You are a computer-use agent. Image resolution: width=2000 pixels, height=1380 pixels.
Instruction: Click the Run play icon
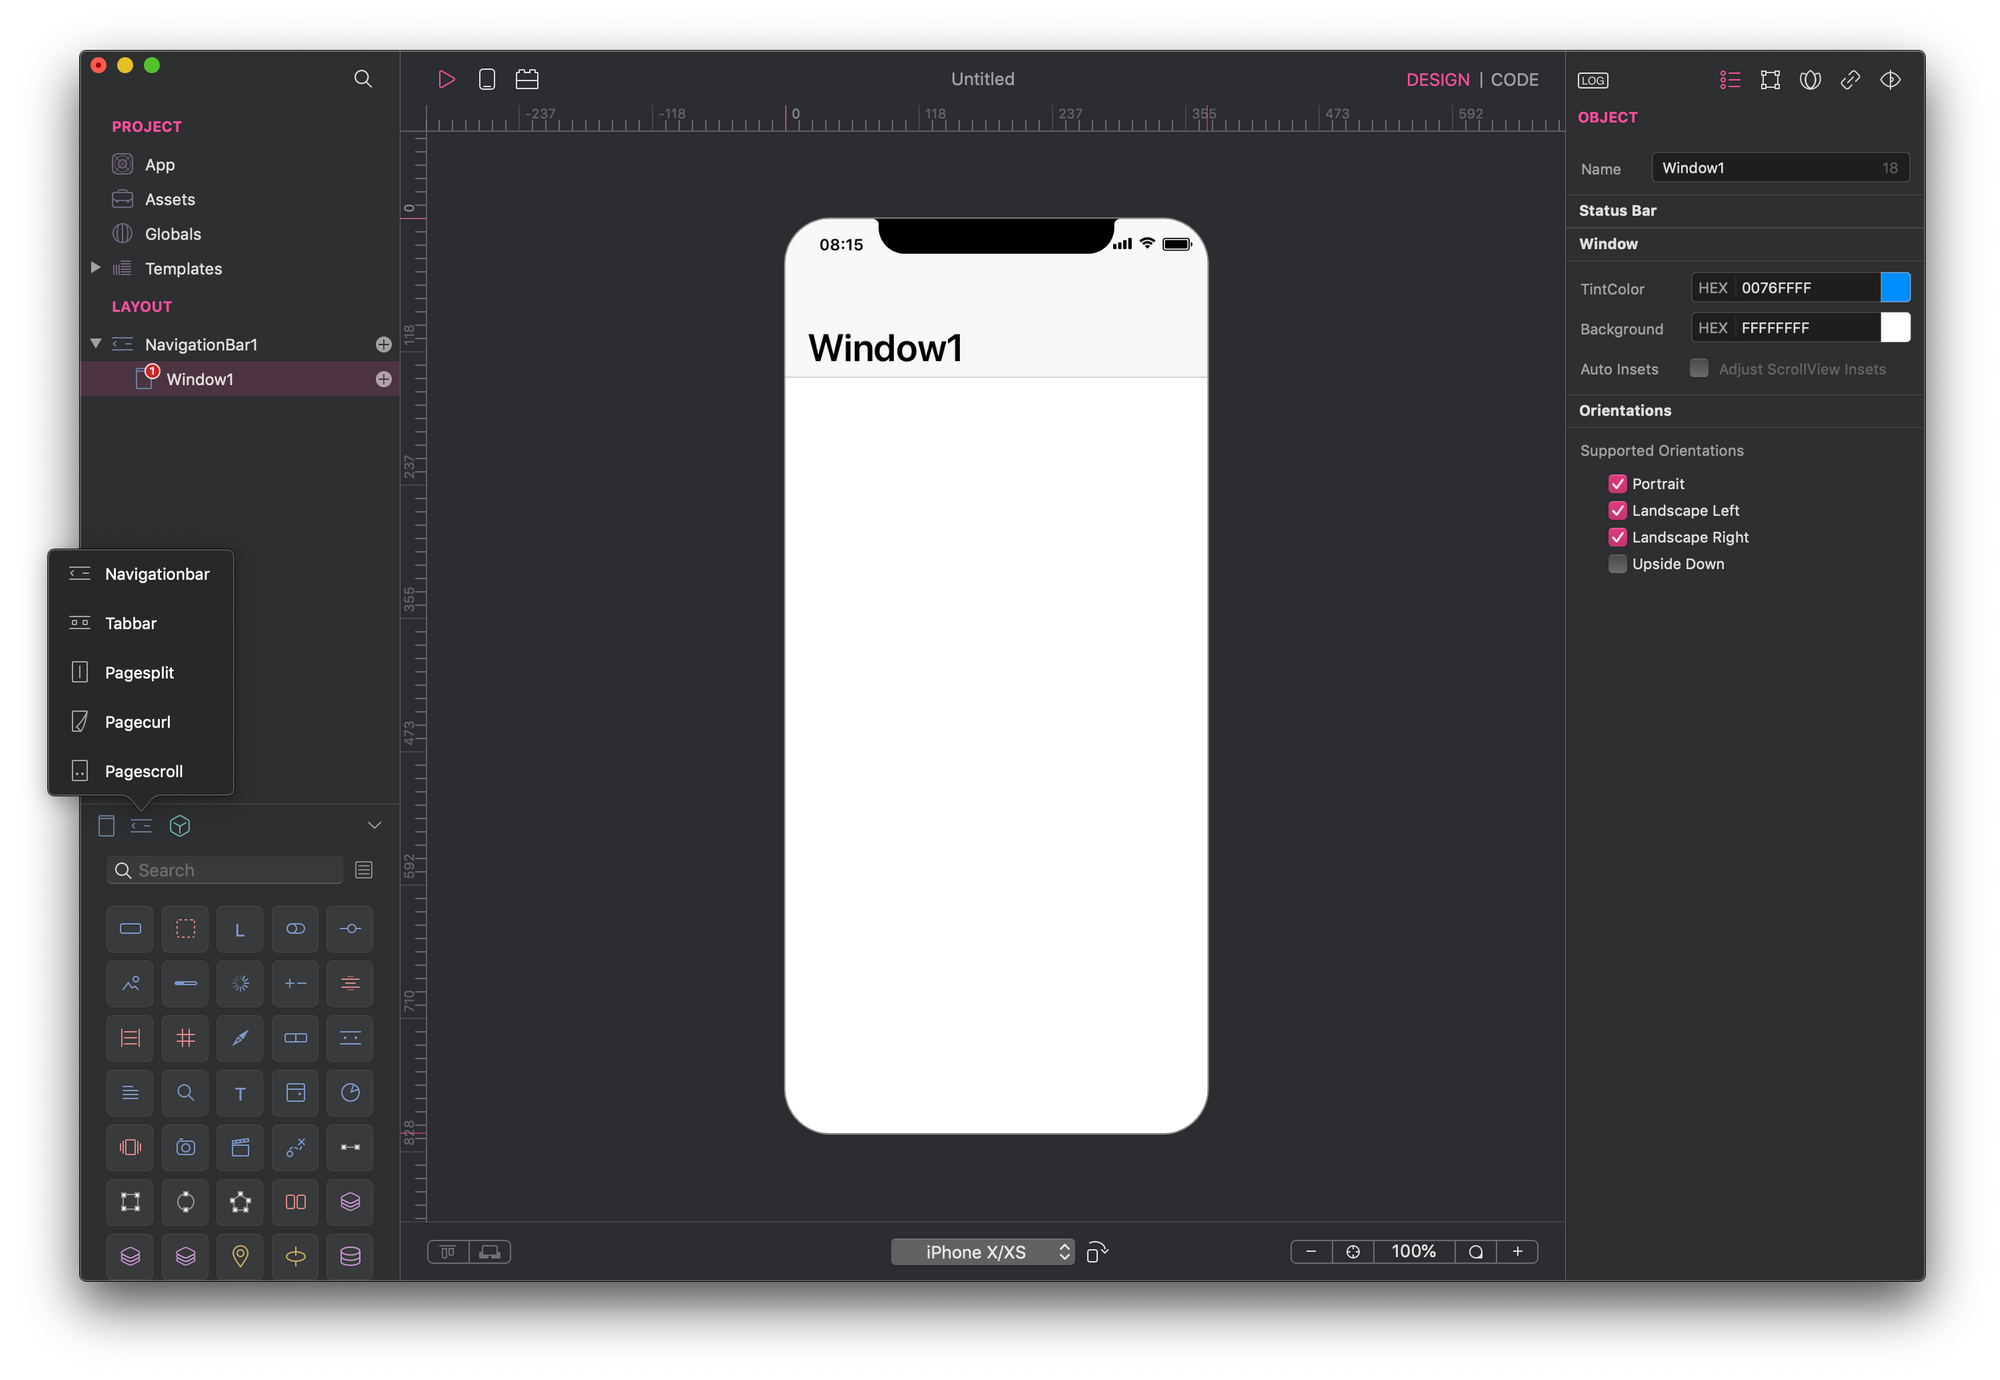pyautogui.click(x=446, y=79)
